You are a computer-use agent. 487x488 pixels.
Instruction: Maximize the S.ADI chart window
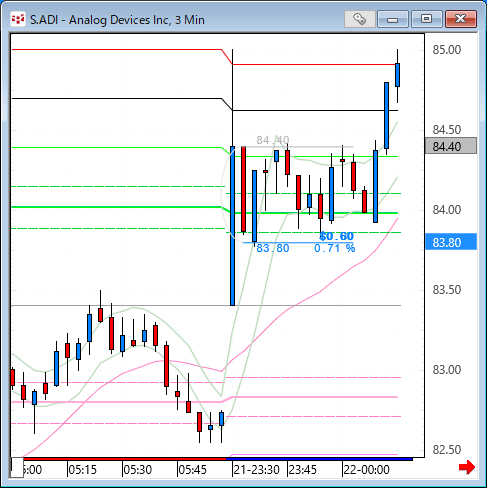[x=426, y=19]
